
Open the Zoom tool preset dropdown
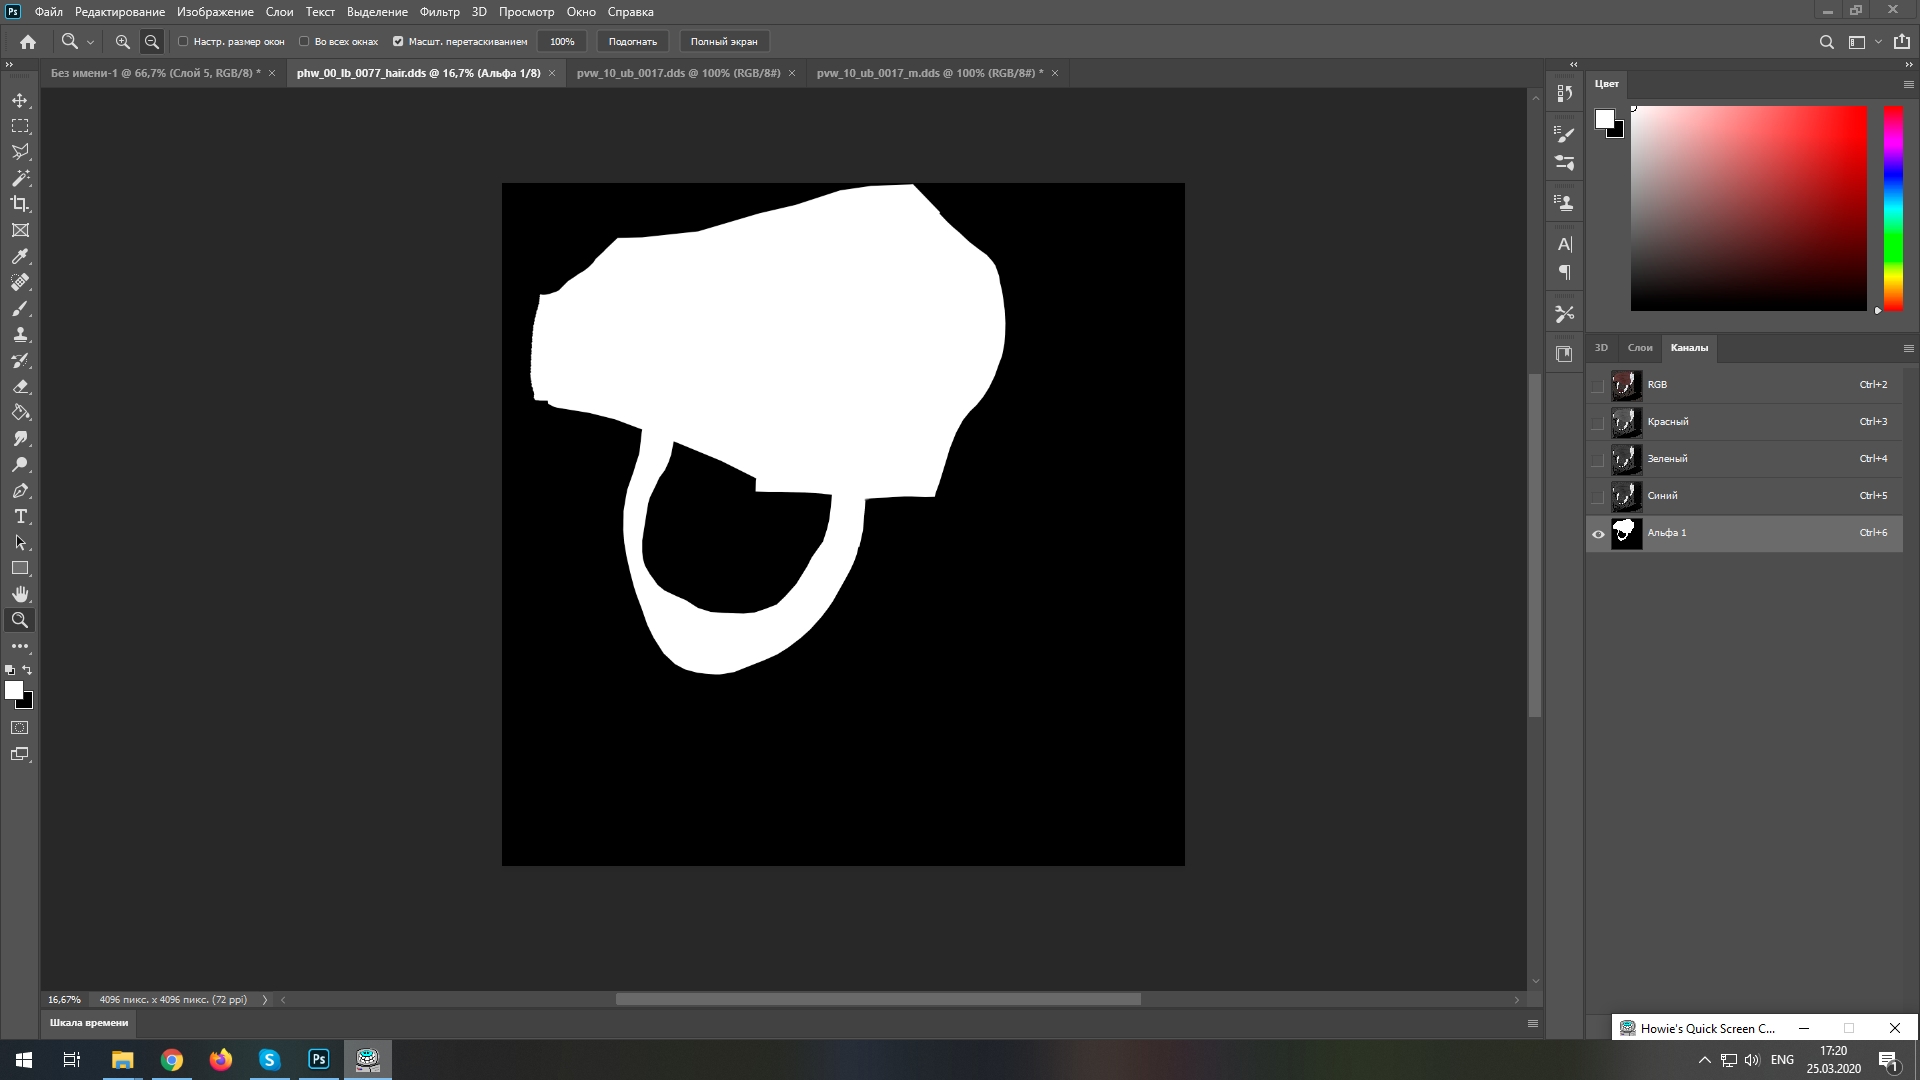point(90,42)
